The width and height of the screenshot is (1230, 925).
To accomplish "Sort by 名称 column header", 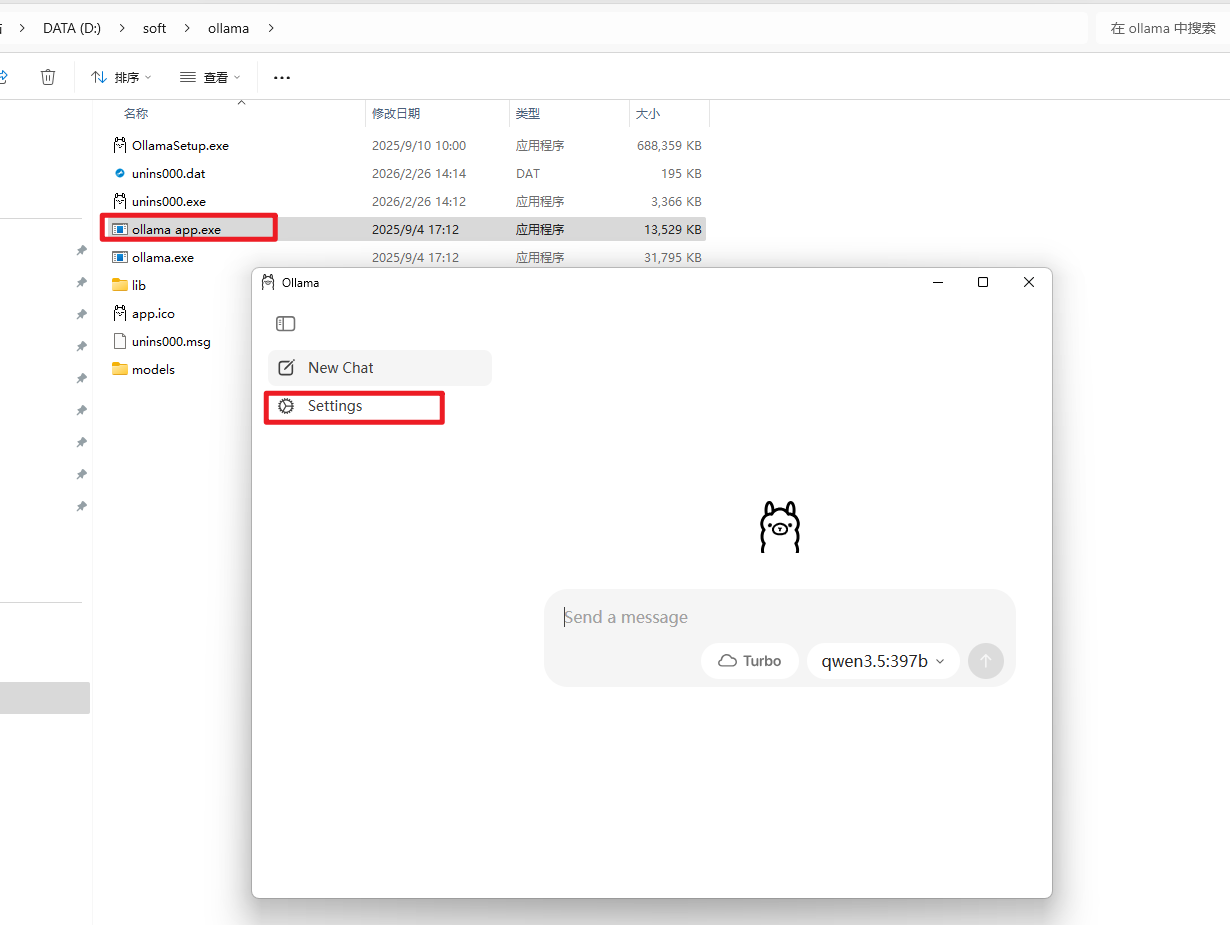I will tap(136, 114).
